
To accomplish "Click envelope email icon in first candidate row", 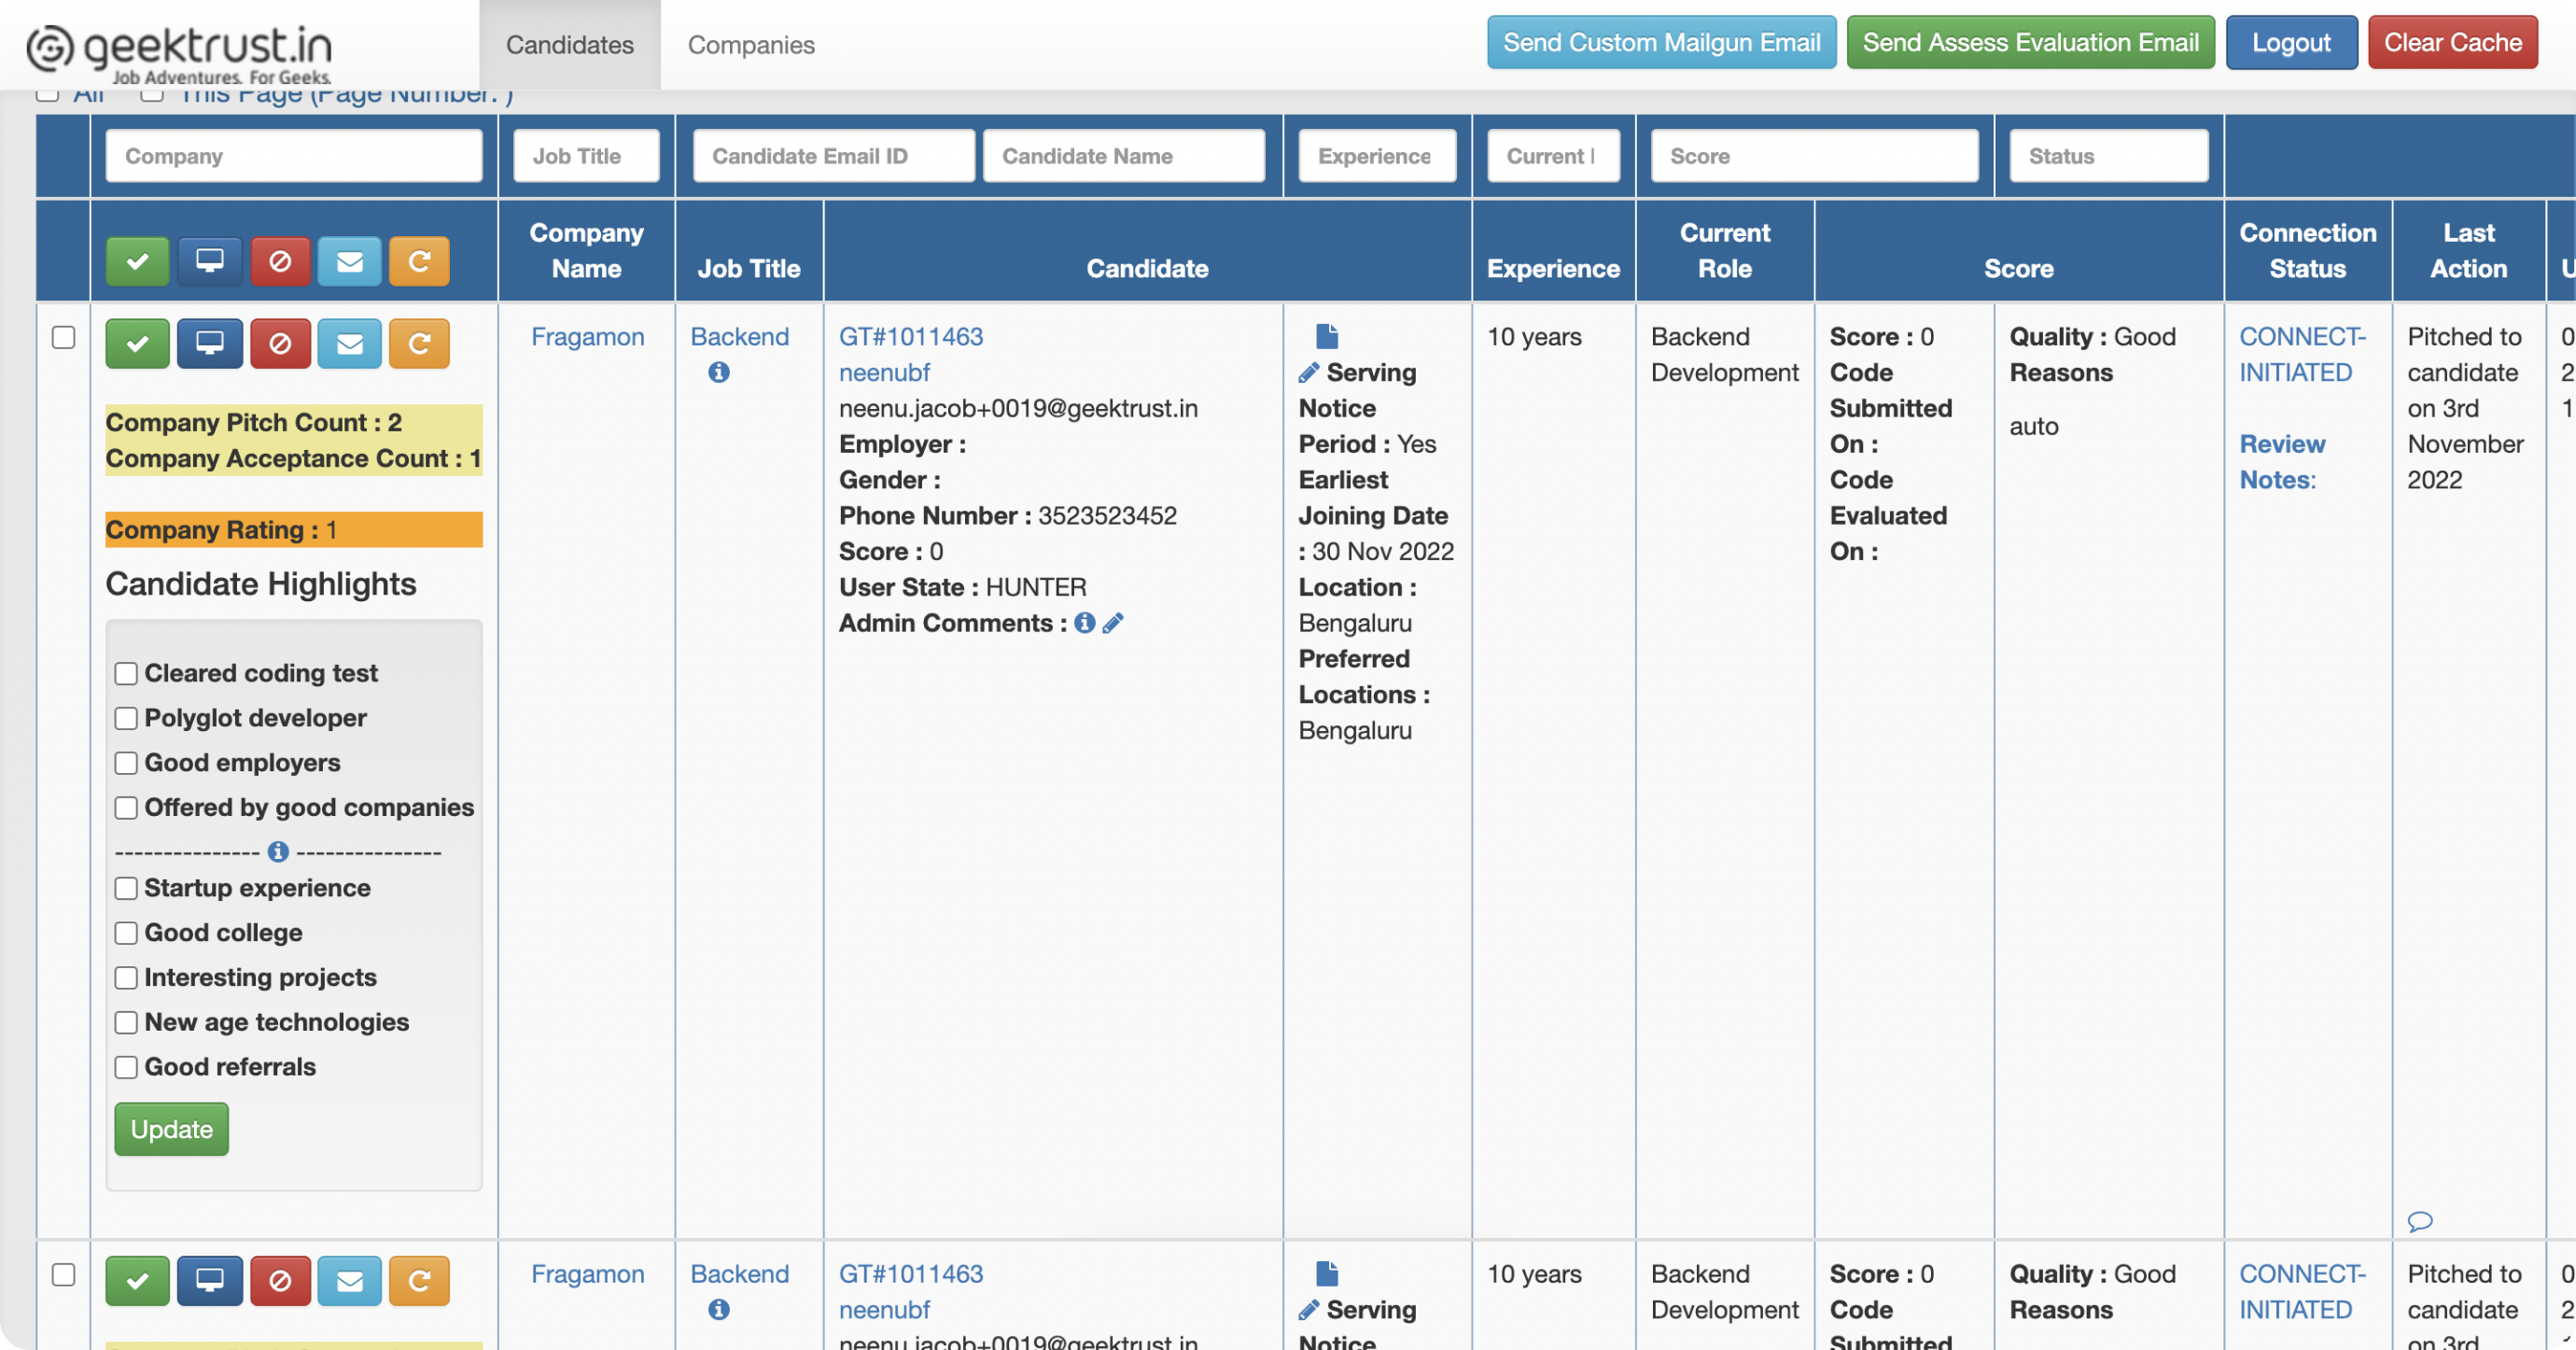I will (x=349, y=344).
